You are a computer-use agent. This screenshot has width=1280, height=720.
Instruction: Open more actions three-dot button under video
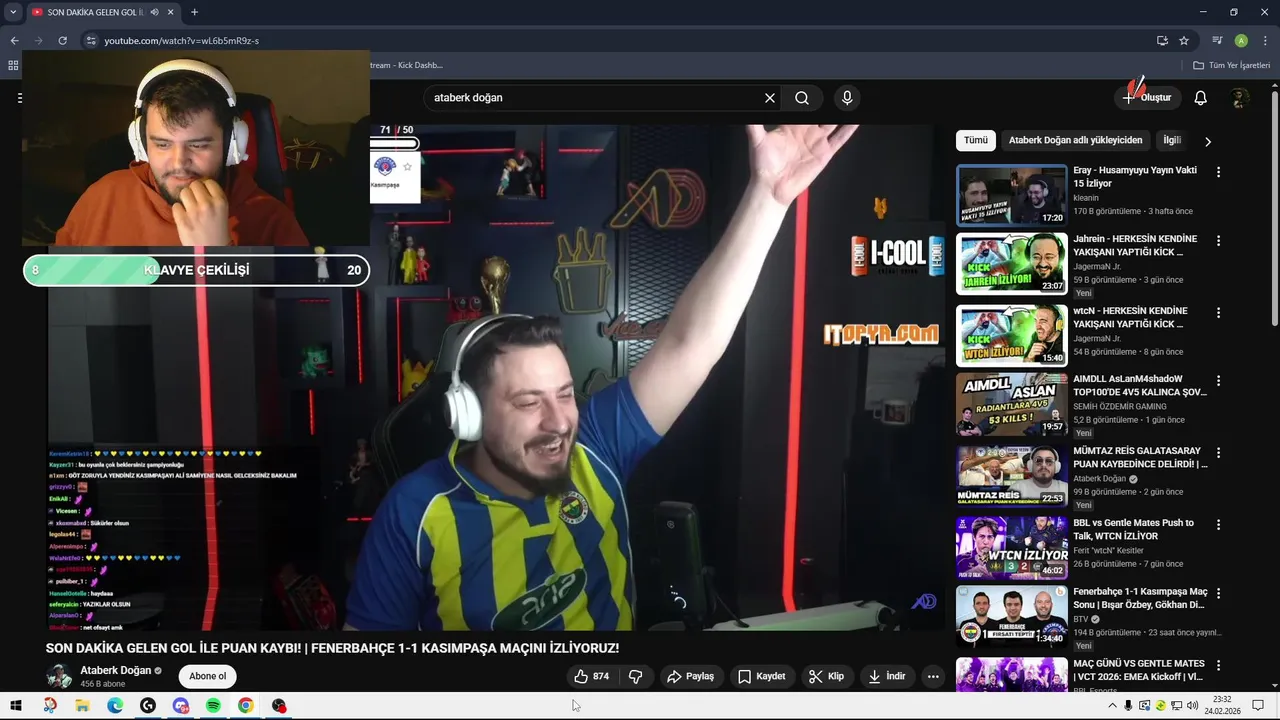(933, 677)
